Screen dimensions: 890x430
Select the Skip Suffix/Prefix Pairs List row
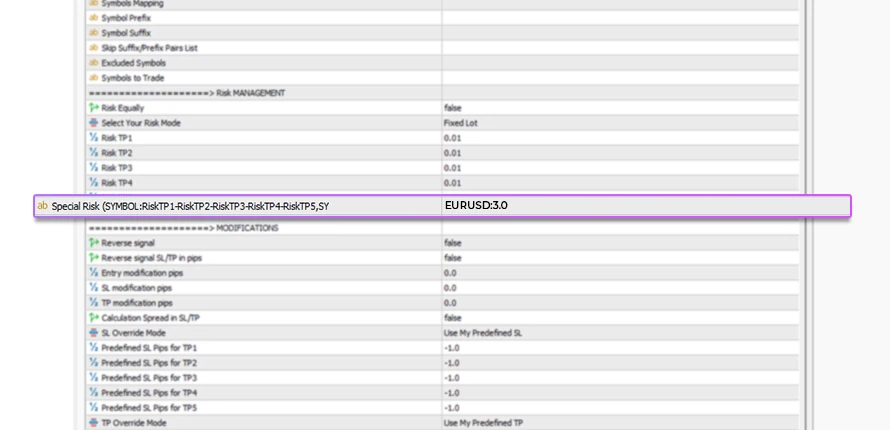[x=149, y=48]
